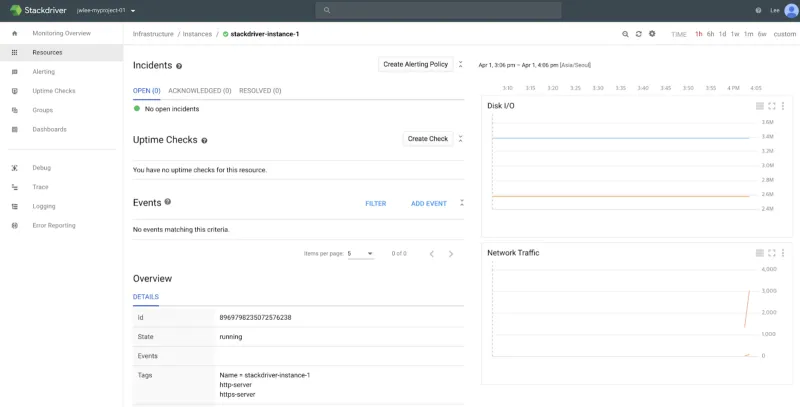Open the Items per page dropdown

pos(361,253)
